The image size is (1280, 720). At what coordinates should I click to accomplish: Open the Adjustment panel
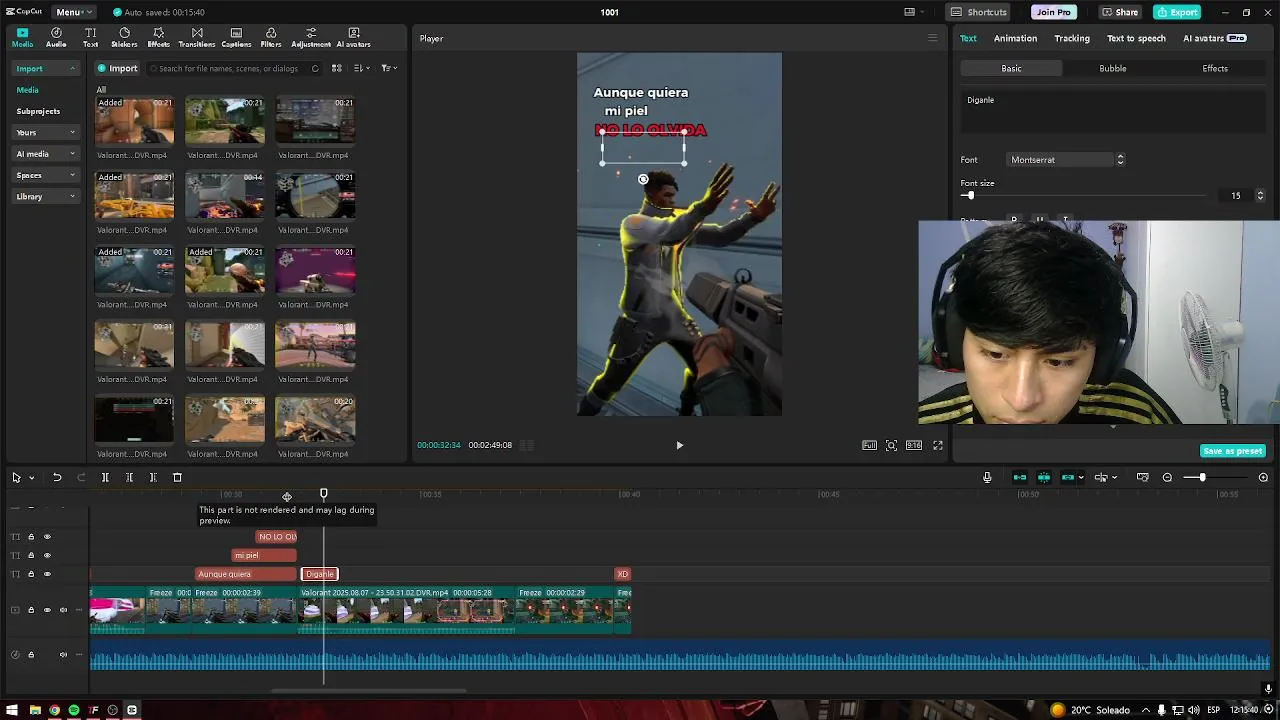point(311,38)
